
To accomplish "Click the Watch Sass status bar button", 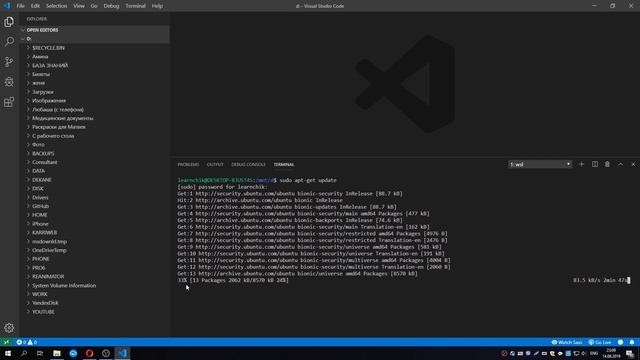I will (x=567, y=342).
